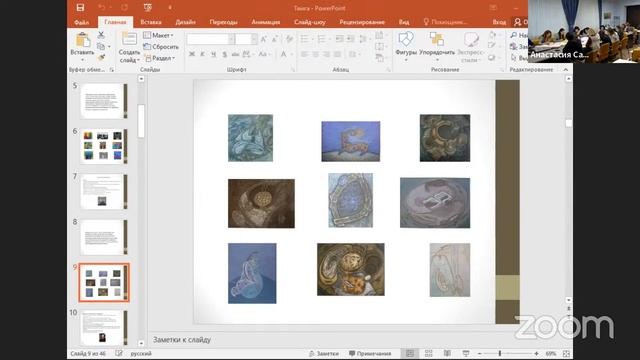
Task: Click the Вставить paste clipboard icon
Action: tap(82, 40)
